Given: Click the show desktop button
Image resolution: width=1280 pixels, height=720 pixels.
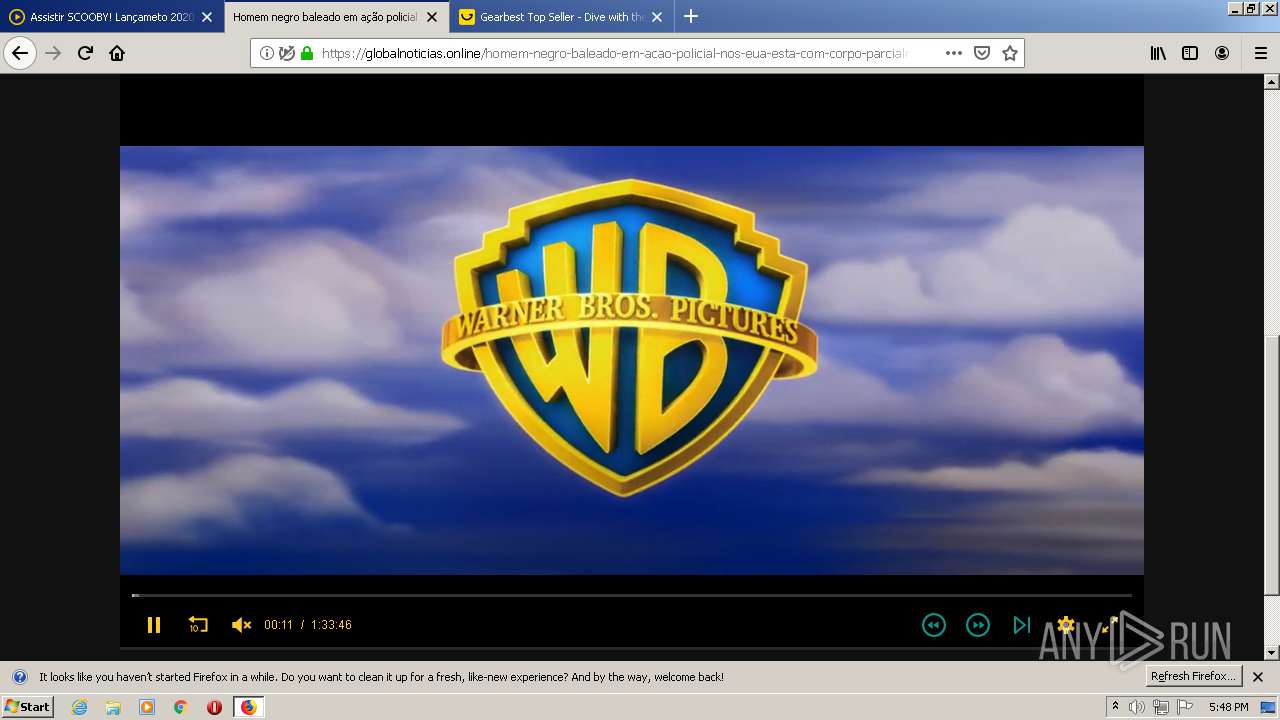Looking at the screenshot, I should point(1269,707).
